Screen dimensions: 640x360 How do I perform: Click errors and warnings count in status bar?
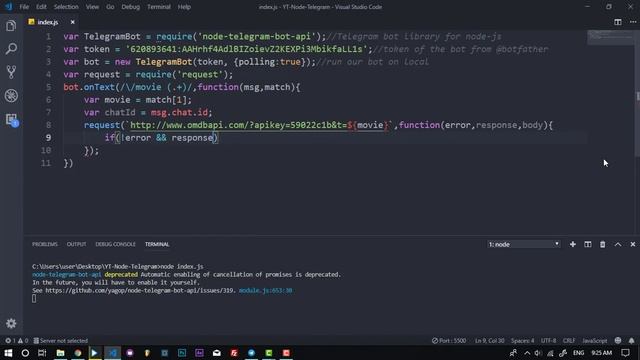pyautogui.click(x=16, y=340)
